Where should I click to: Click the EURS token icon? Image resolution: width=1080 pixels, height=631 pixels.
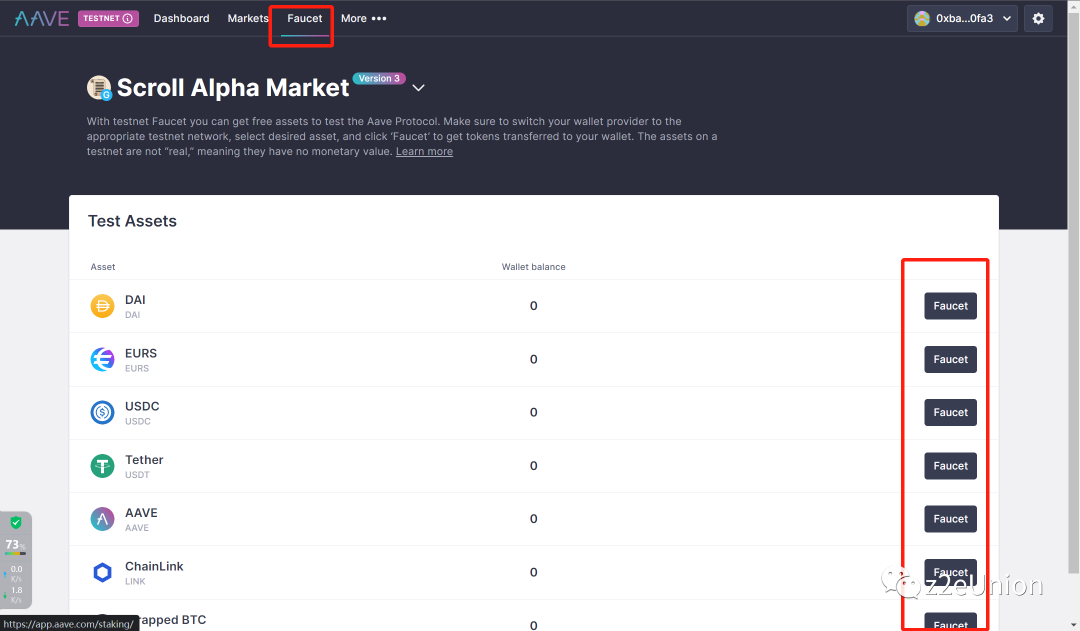[x=102, y=359]
